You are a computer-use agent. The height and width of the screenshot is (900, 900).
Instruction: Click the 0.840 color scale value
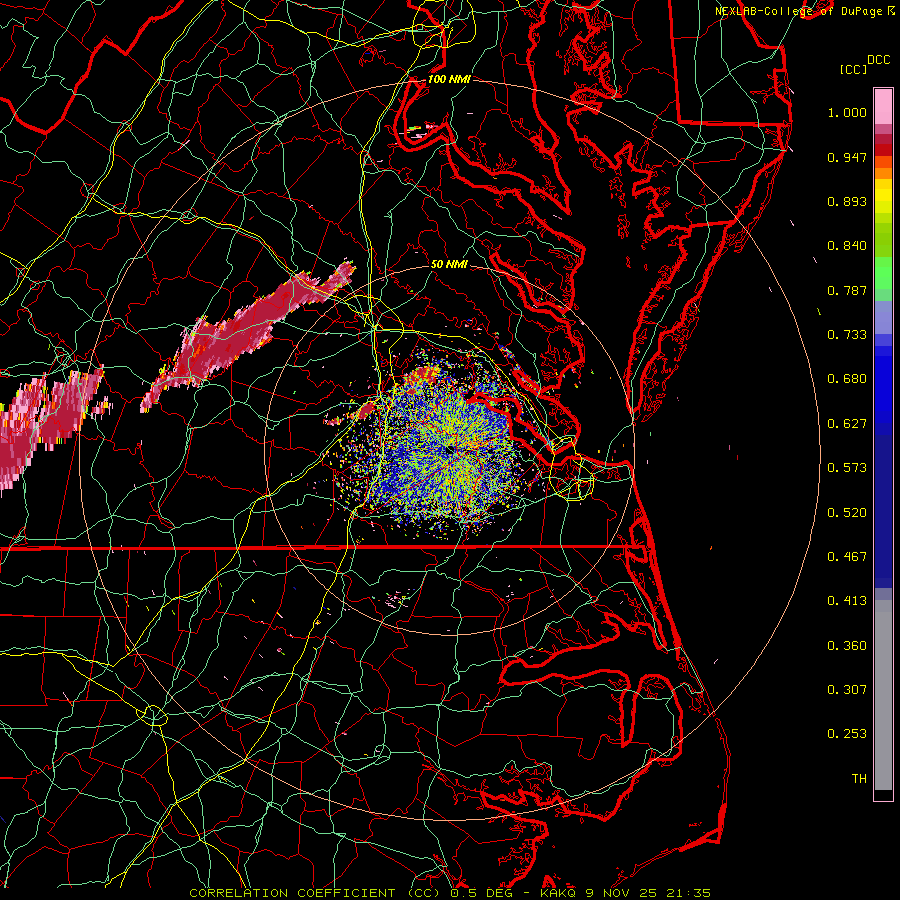847,246
